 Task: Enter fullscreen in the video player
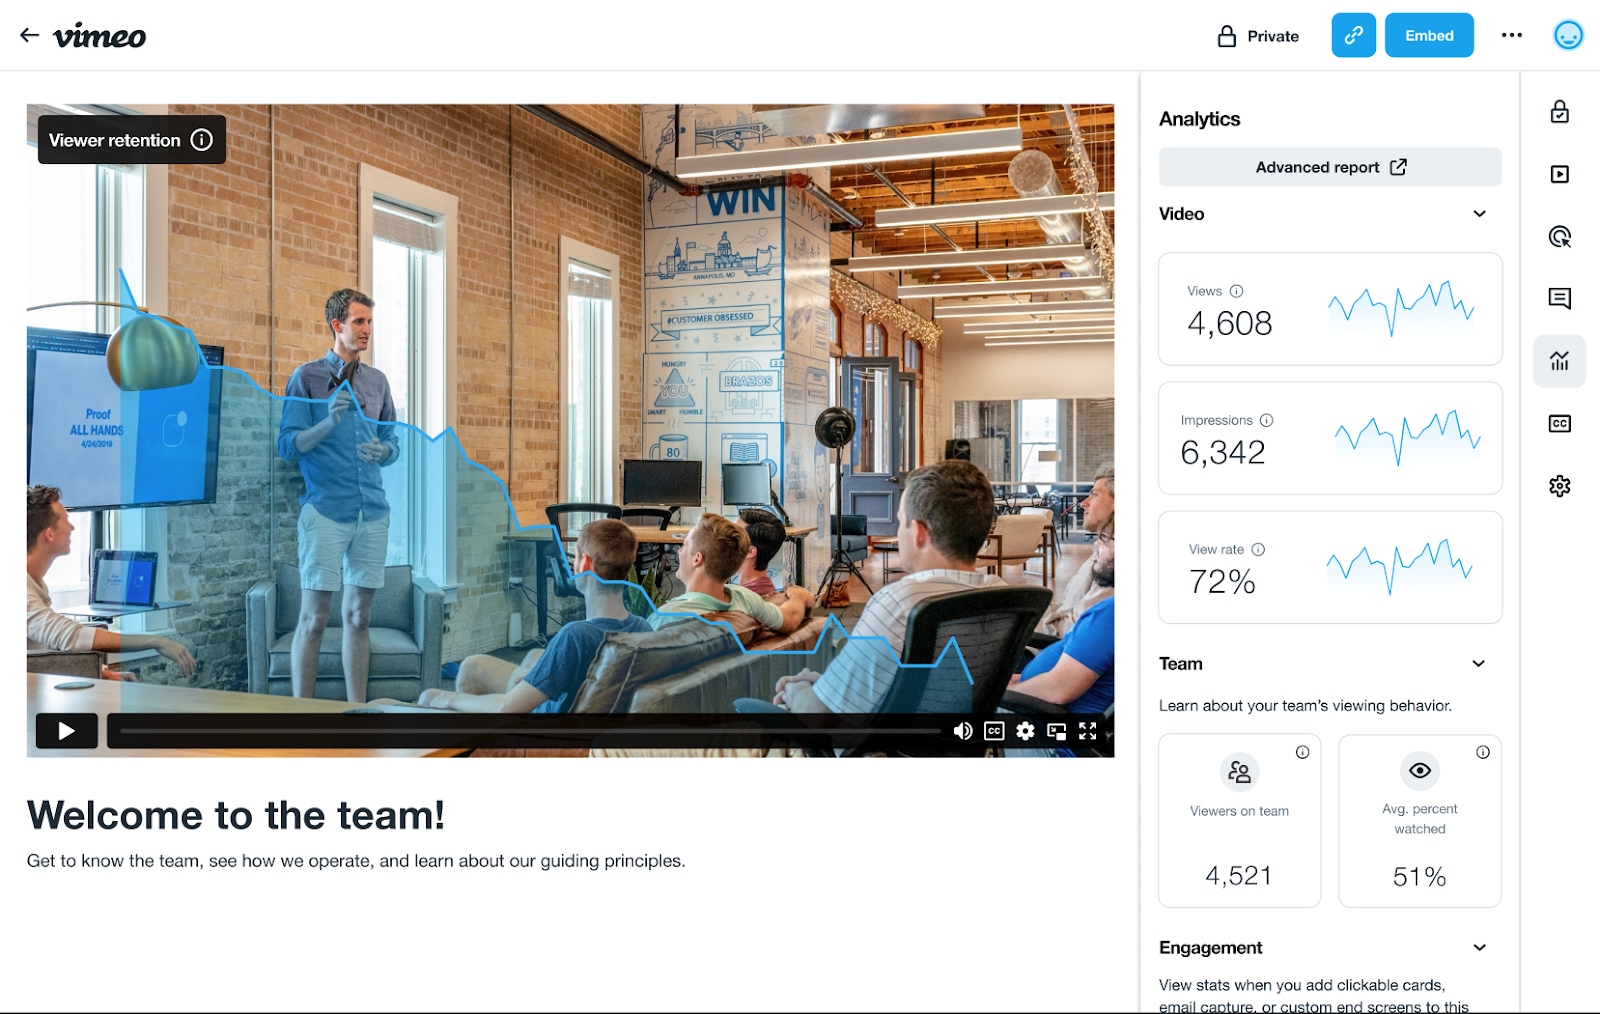click(x=1088, y=731)
